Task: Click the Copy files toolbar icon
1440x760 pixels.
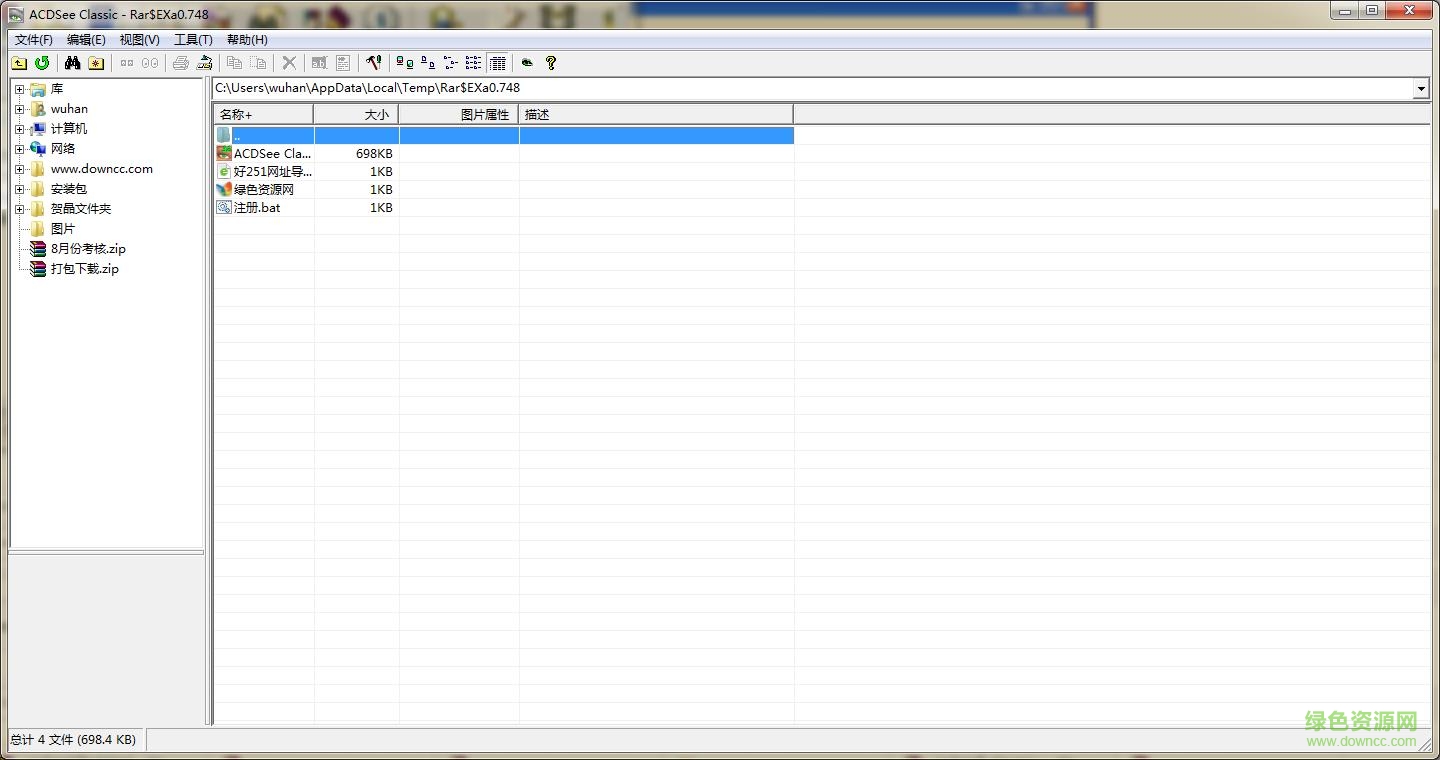Action: (x=234, y=63)
